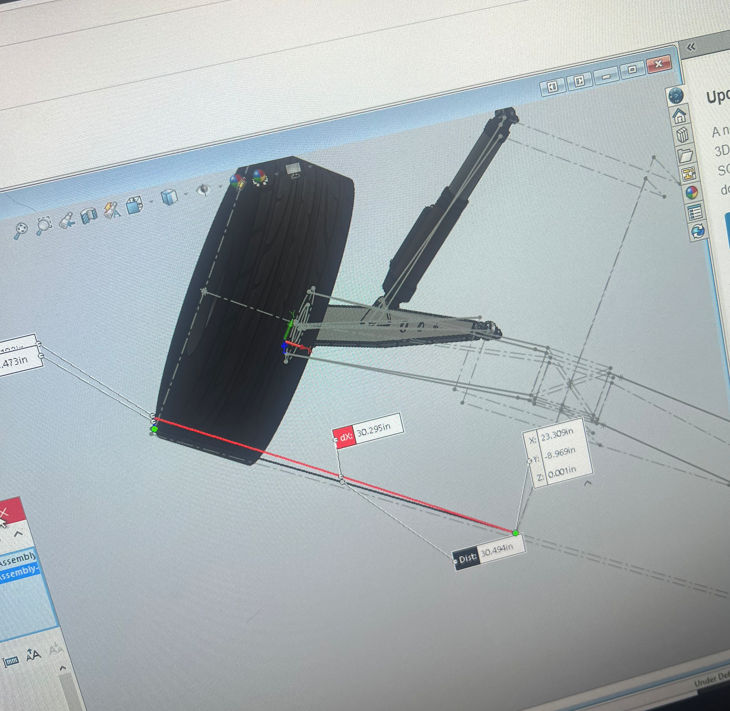
Task: Expand the Display Style dropdown arrow
Action: click(x=186, y=193)
